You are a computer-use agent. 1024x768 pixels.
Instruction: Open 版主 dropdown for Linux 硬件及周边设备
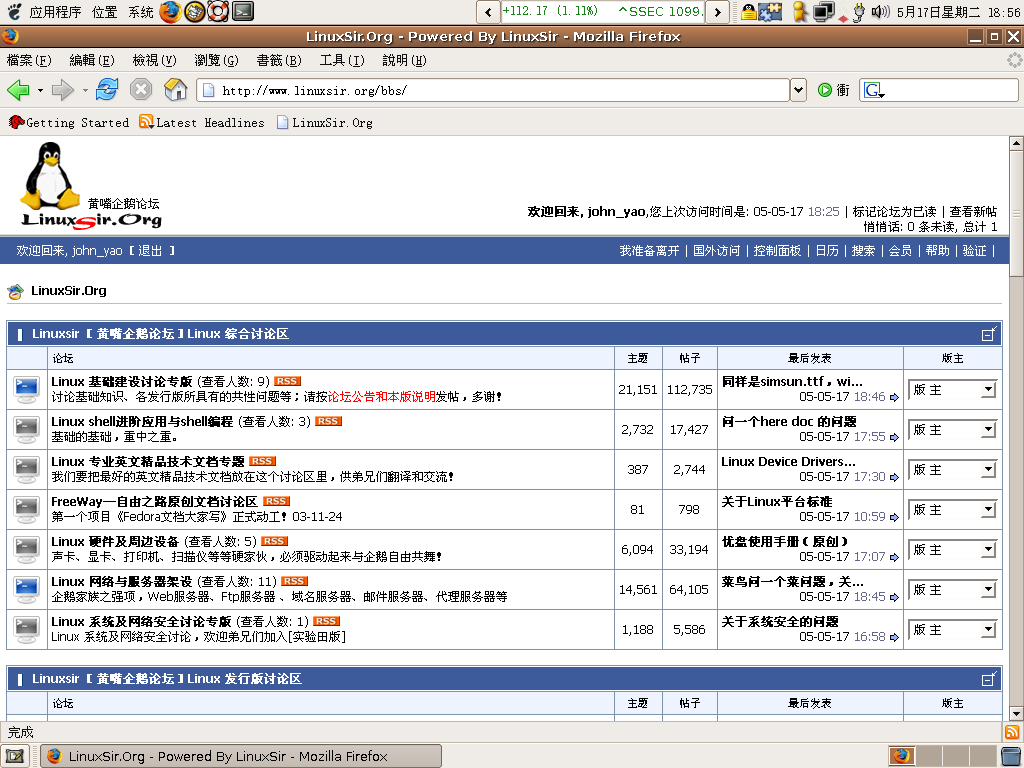[952, 550]
